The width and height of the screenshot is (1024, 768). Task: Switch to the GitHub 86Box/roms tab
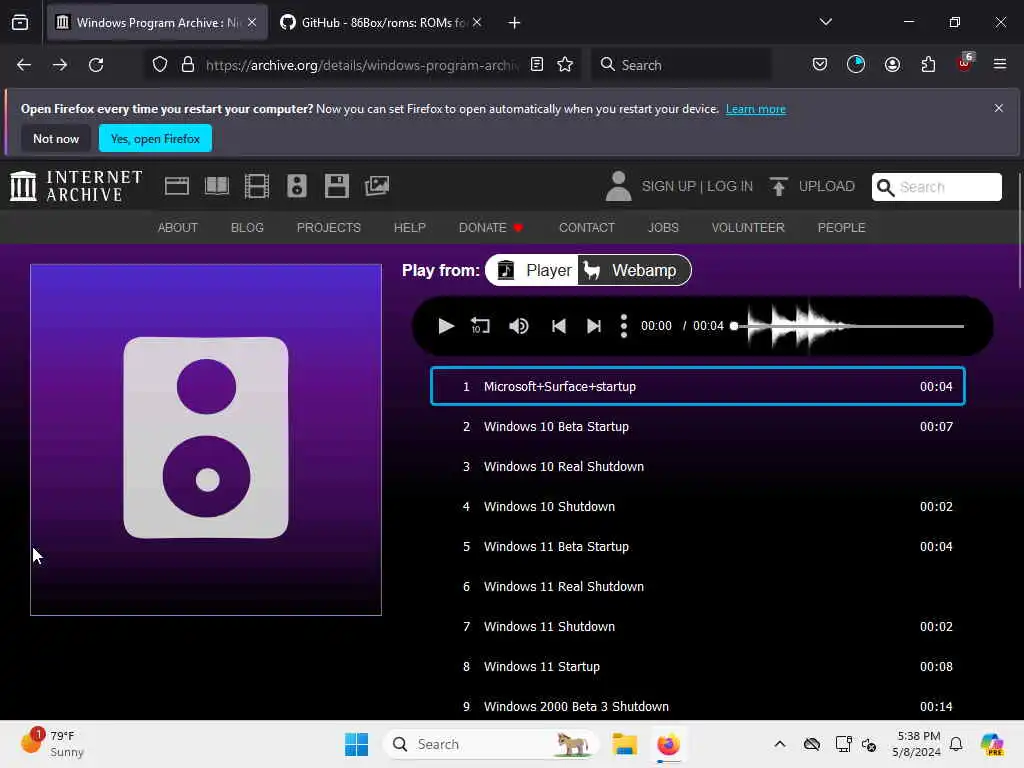pyautogui.click(x=382, y=23)
